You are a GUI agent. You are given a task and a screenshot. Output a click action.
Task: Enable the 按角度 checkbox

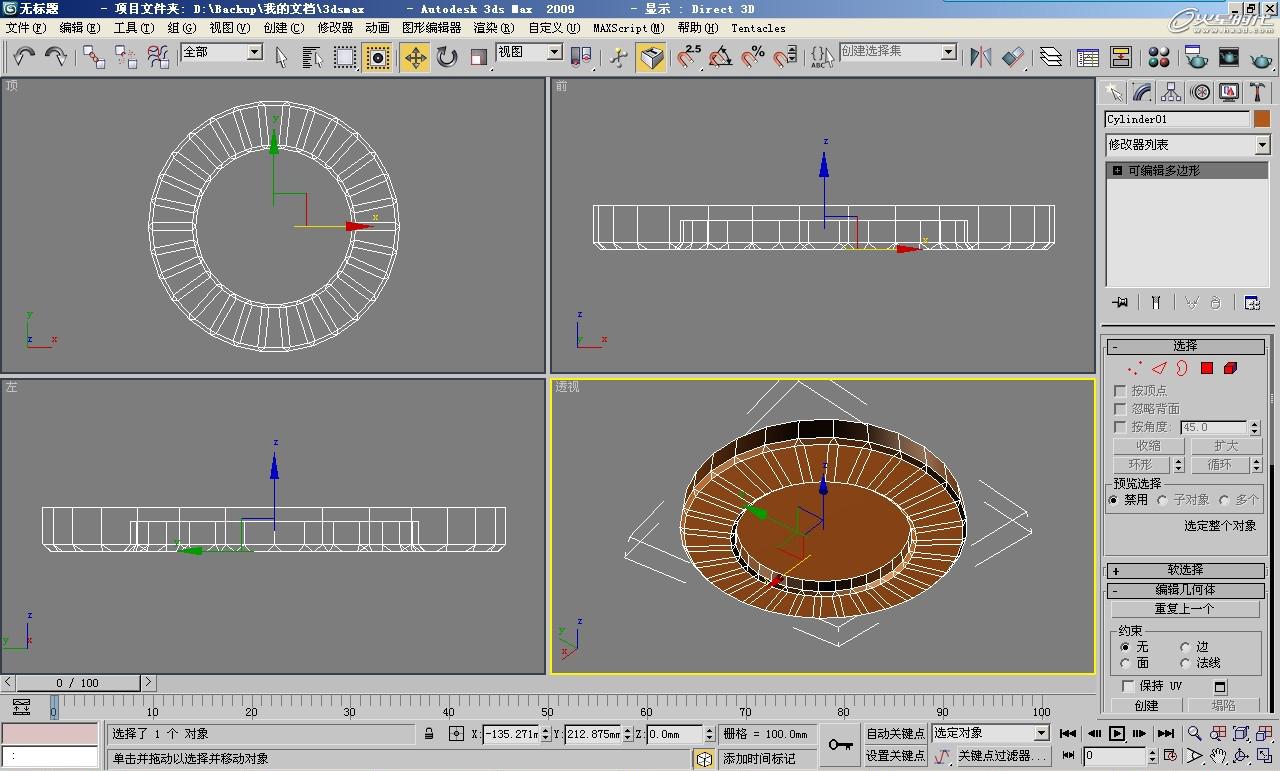[x=1120, y=427]
